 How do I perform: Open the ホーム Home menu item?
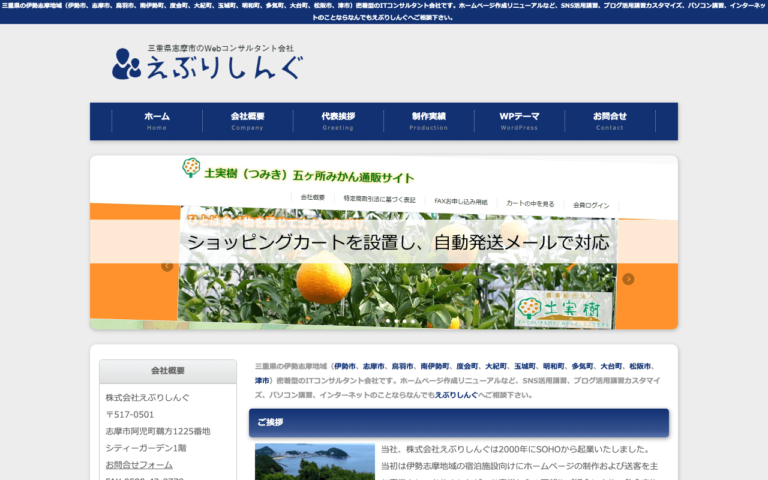point(157,121)
